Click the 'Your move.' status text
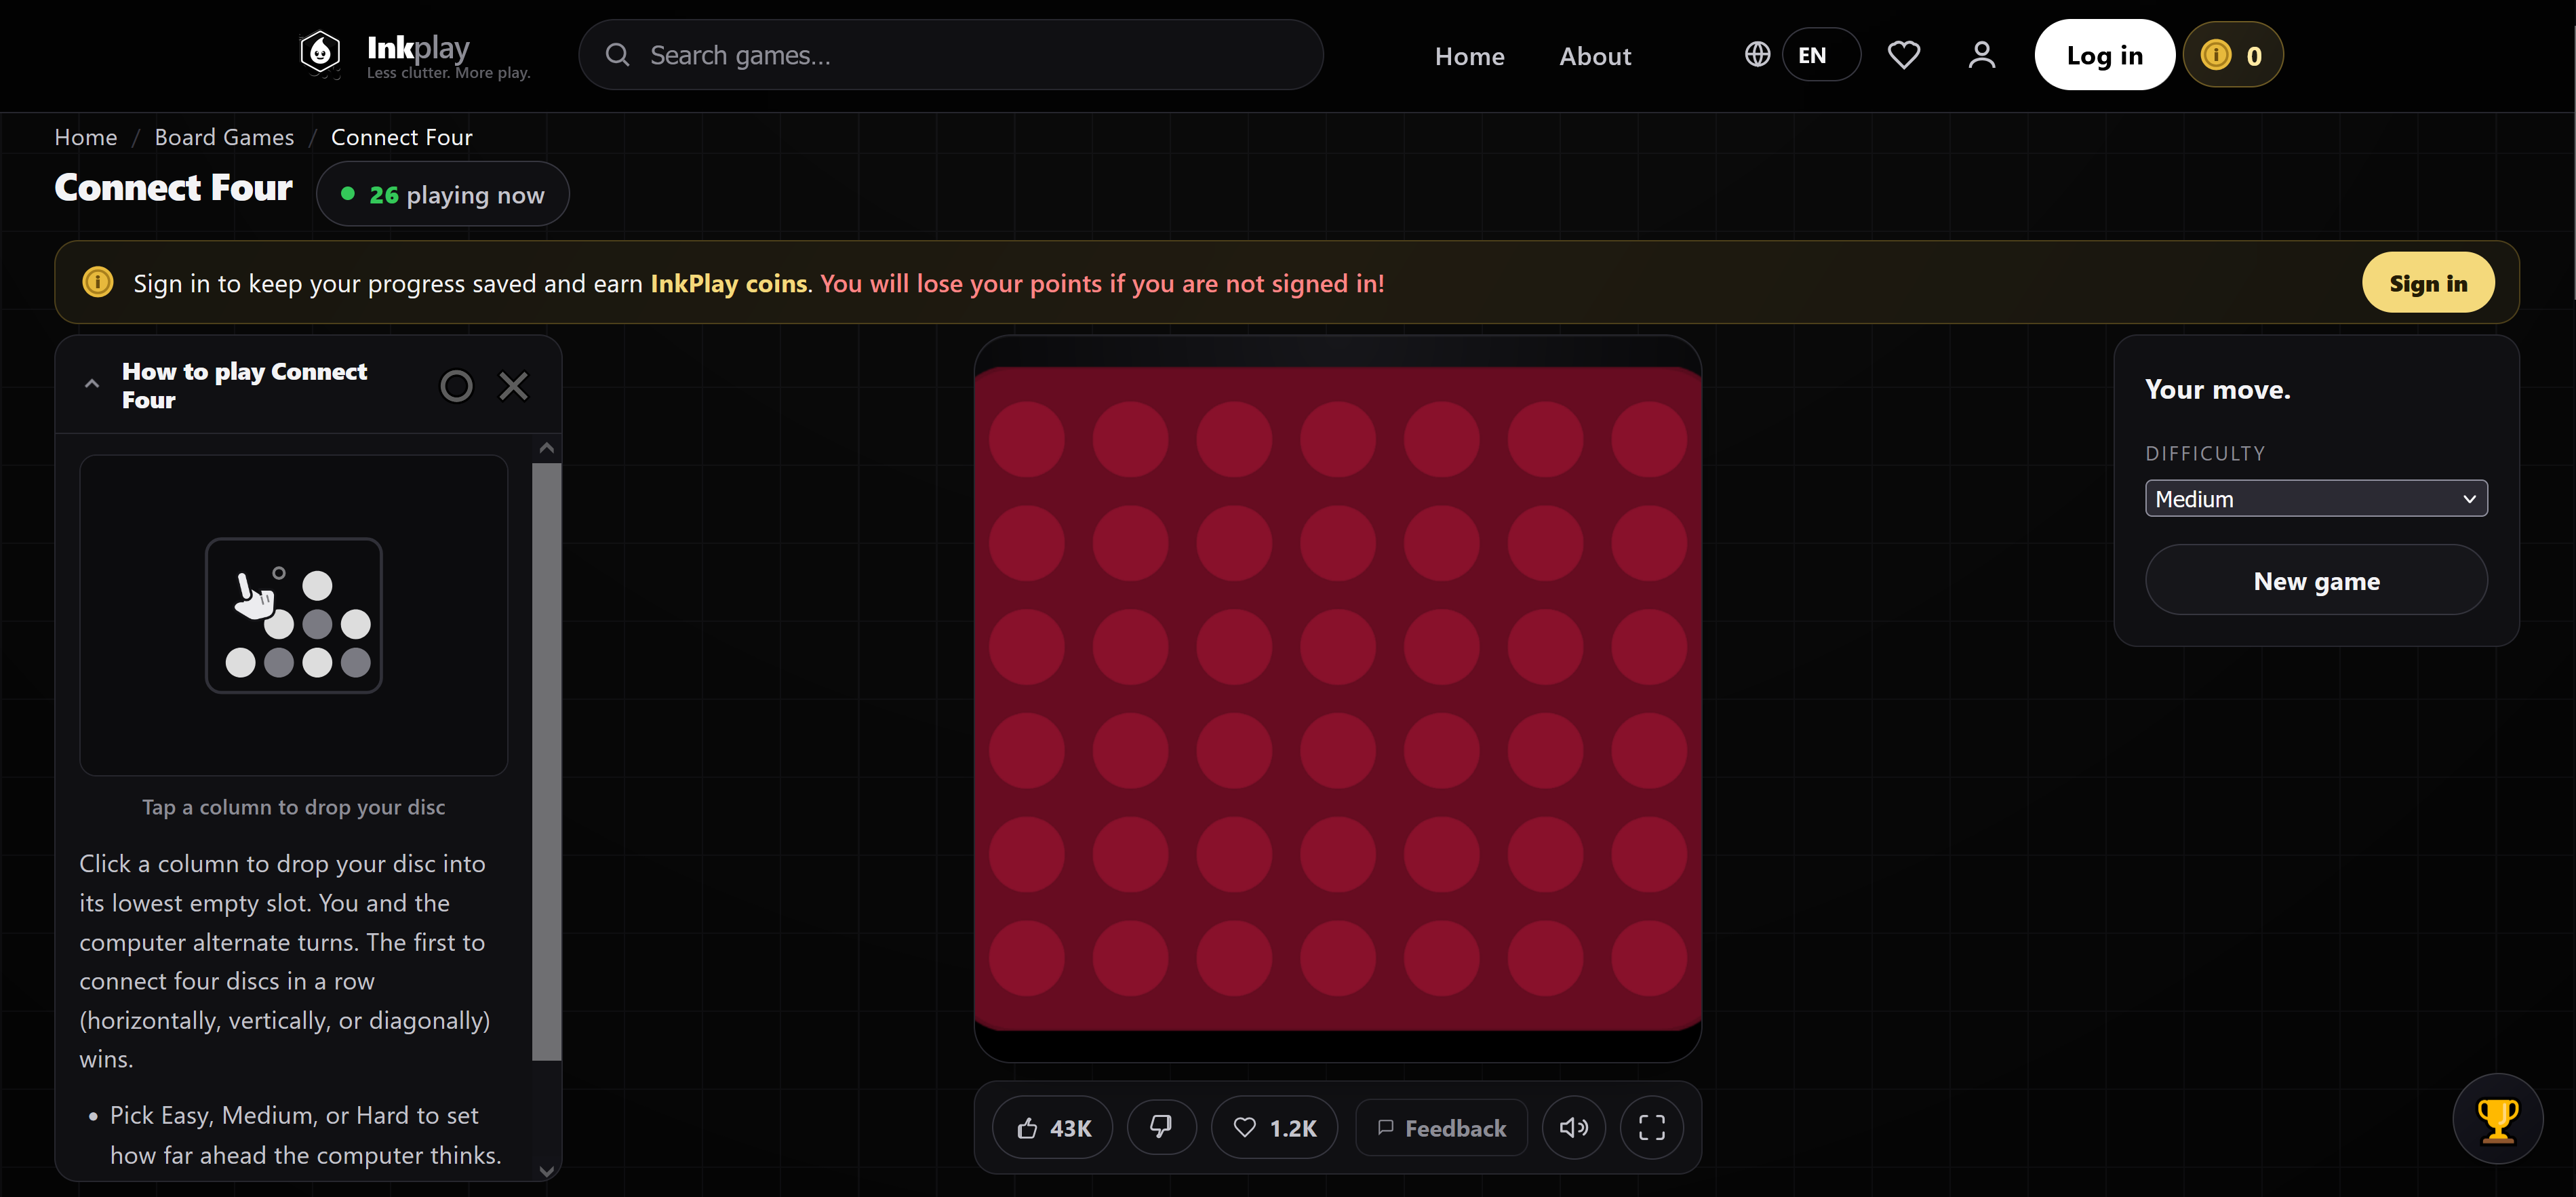This screenshot has height=1197, width=2576. 2217,389
